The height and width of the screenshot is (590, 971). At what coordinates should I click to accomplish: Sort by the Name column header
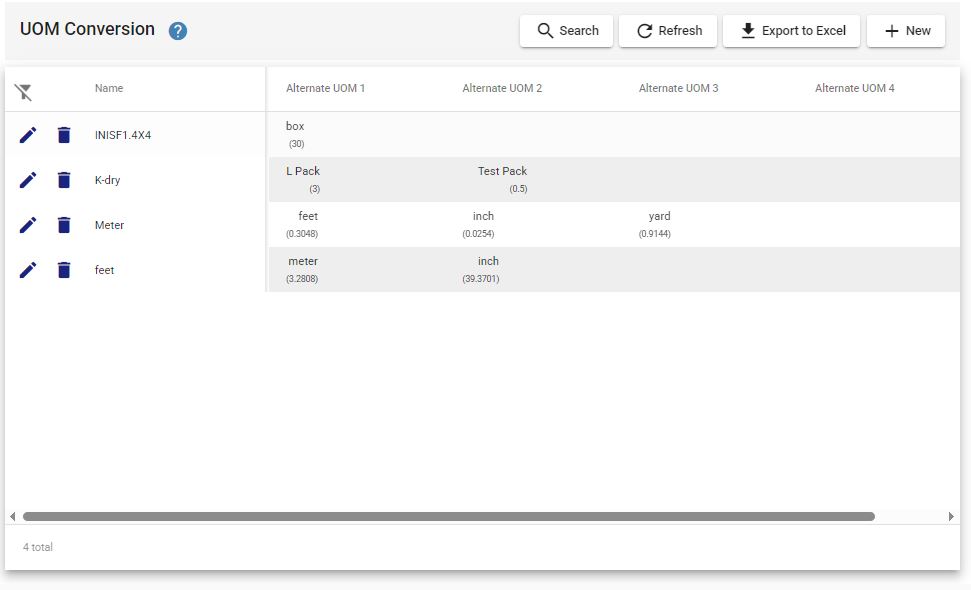109,88
